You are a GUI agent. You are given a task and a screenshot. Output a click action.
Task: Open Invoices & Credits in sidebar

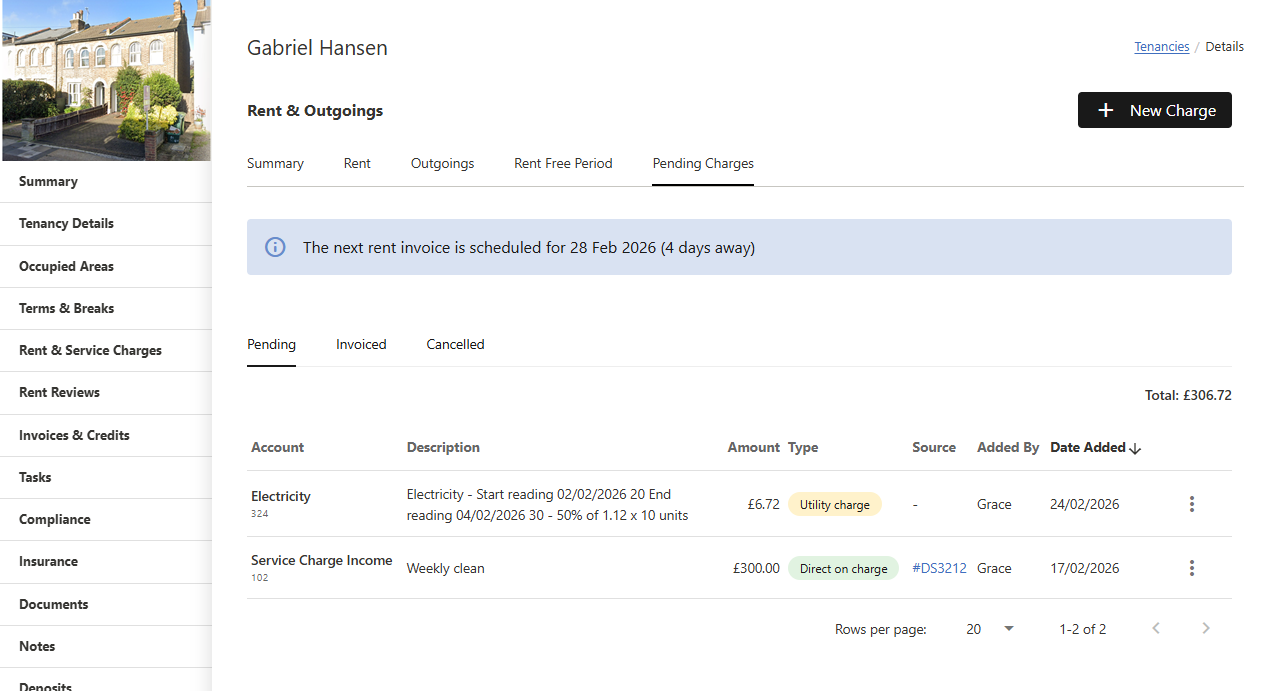coord(74,435)
